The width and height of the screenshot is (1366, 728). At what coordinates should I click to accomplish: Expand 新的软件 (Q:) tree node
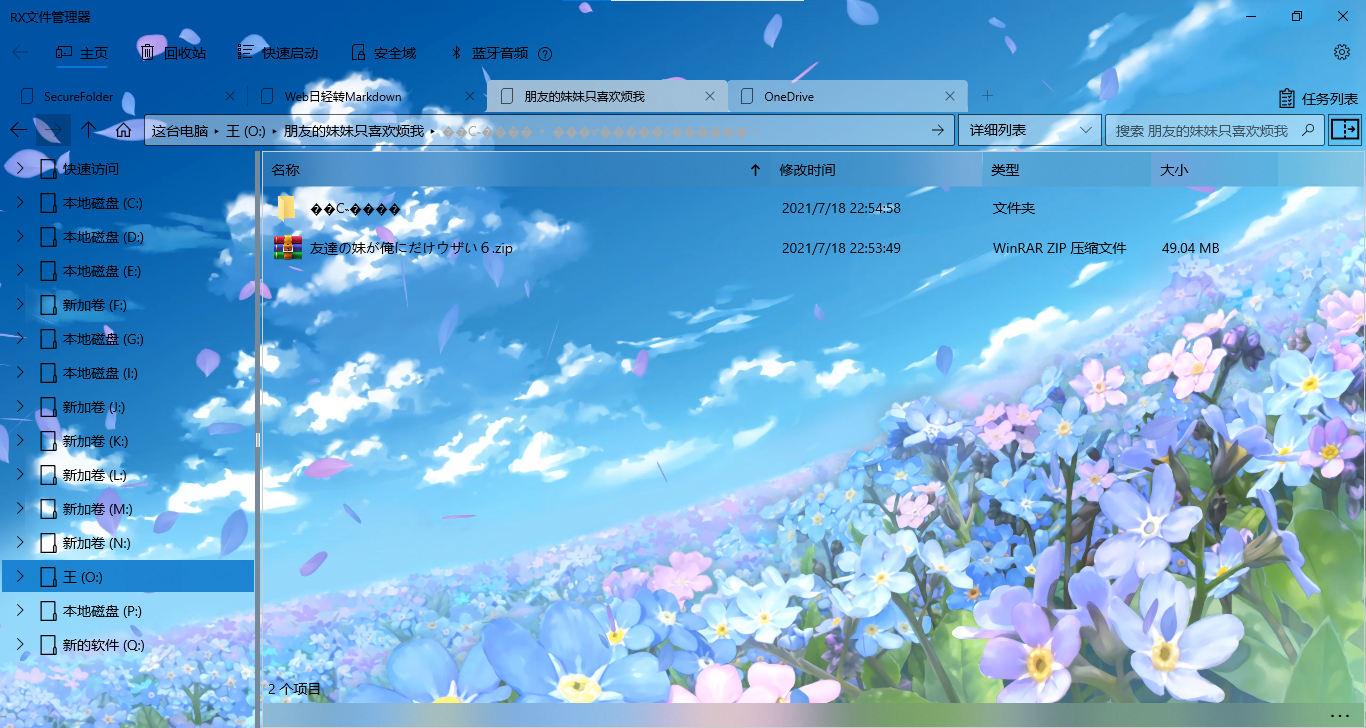click(20, 645)
